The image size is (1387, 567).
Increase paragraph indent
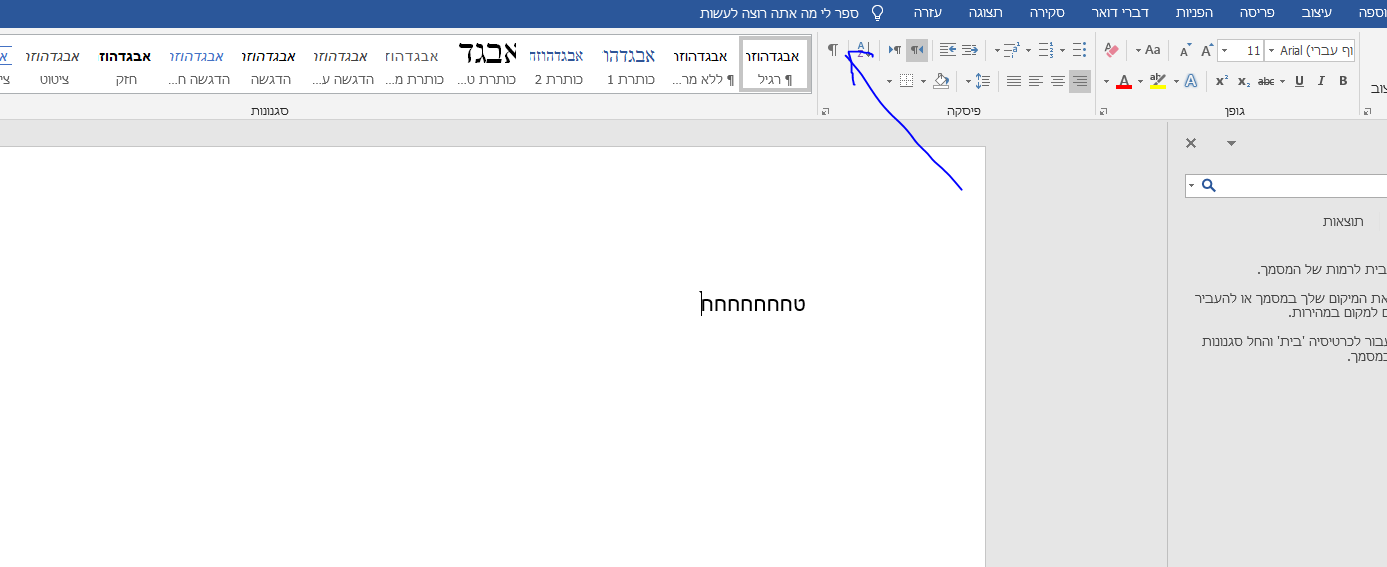click(947, 50)
